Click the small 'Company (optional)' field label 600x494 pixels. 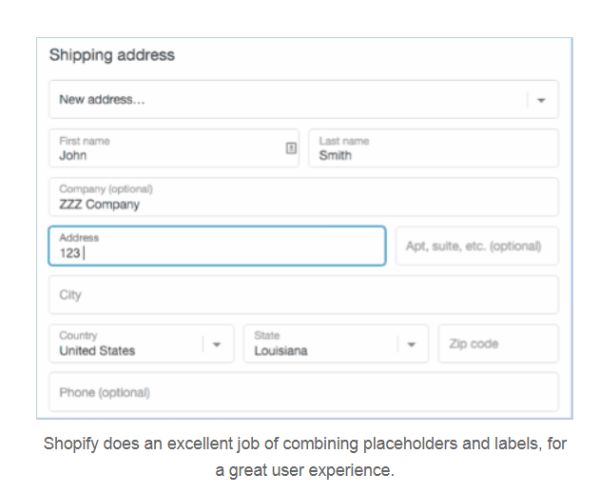tap(106, 189)
